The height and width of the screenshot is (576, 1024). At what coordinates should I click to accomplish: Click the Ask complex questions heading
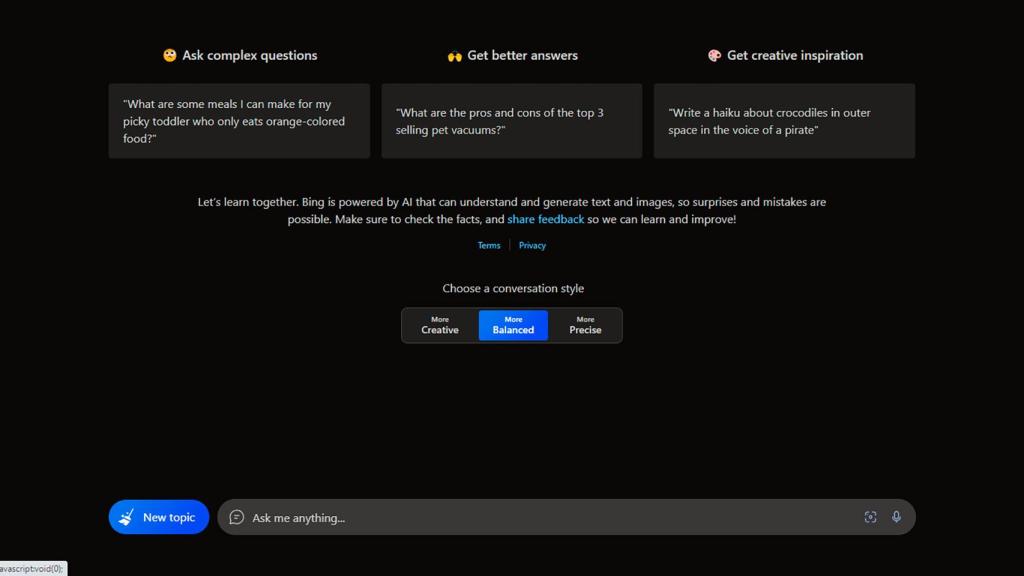point(249,56)
